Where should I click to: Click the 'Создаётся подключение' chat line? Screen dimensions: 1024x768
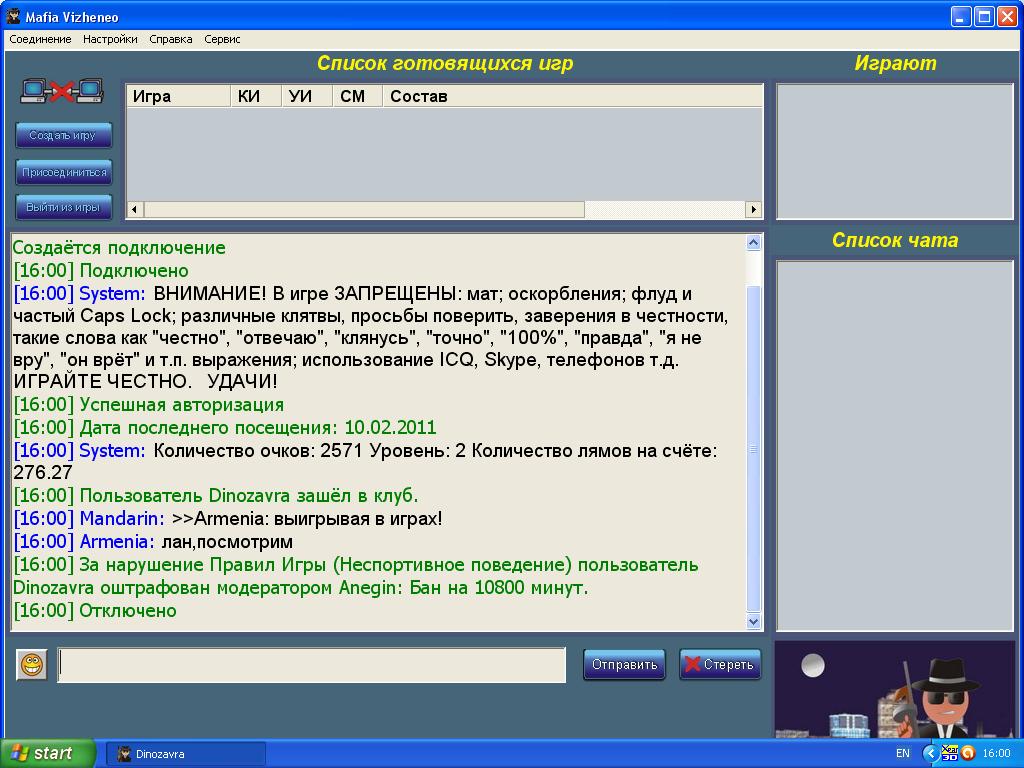click(119, 248)
